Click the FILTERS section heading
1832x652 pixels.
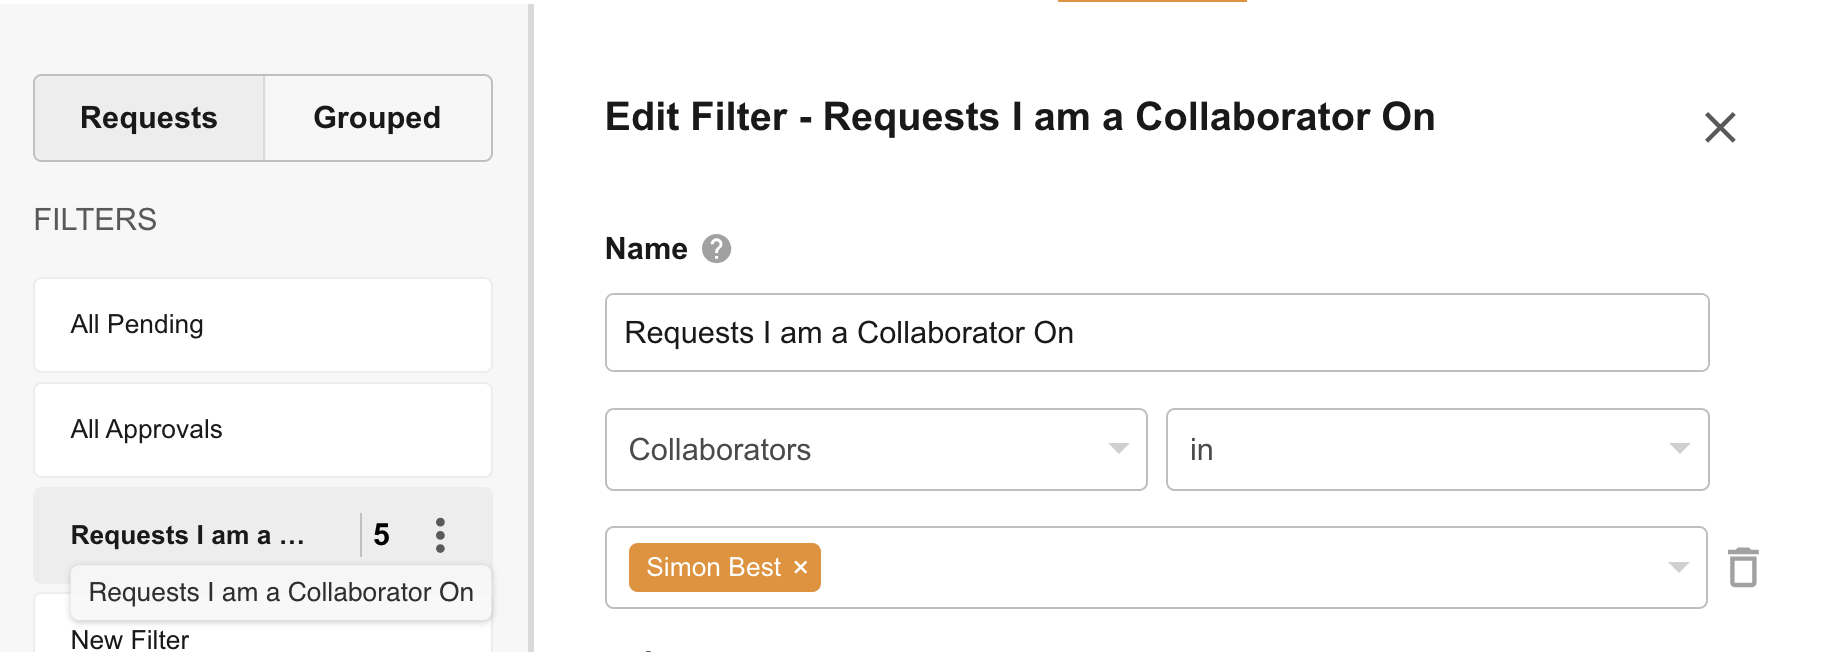point(95,219)
